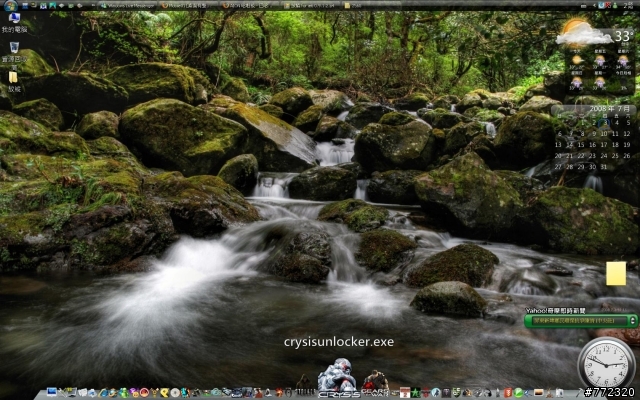
Task: Launch the green MSN Messenger figure in dock
Action: (124, 393)
